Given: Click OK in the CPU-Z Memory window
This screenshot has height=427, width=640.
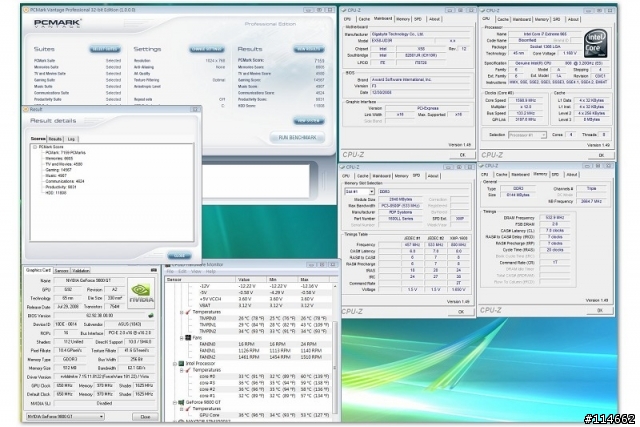Looking at the screenshot, I should coord(600,310).
